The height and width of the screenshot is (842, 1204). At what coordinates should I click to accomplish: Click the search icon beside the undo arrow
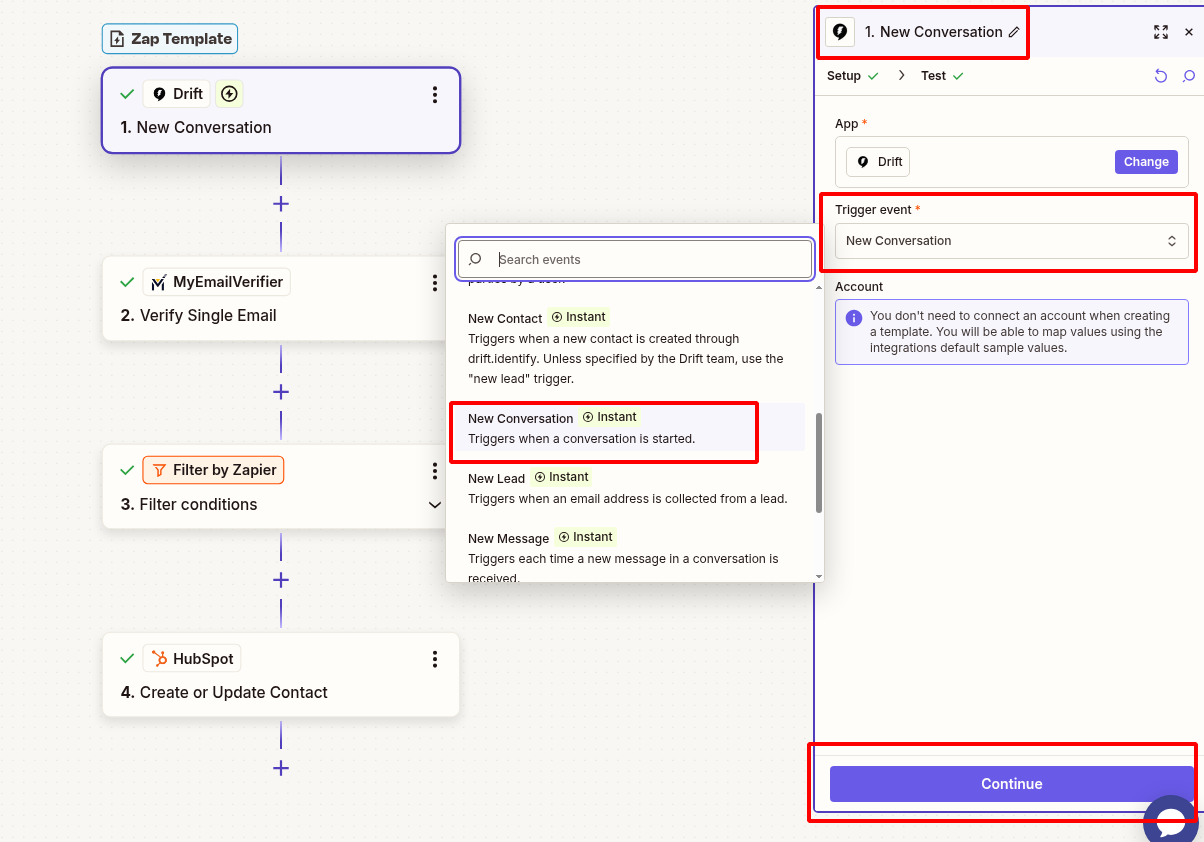(x=1188, y=76)
